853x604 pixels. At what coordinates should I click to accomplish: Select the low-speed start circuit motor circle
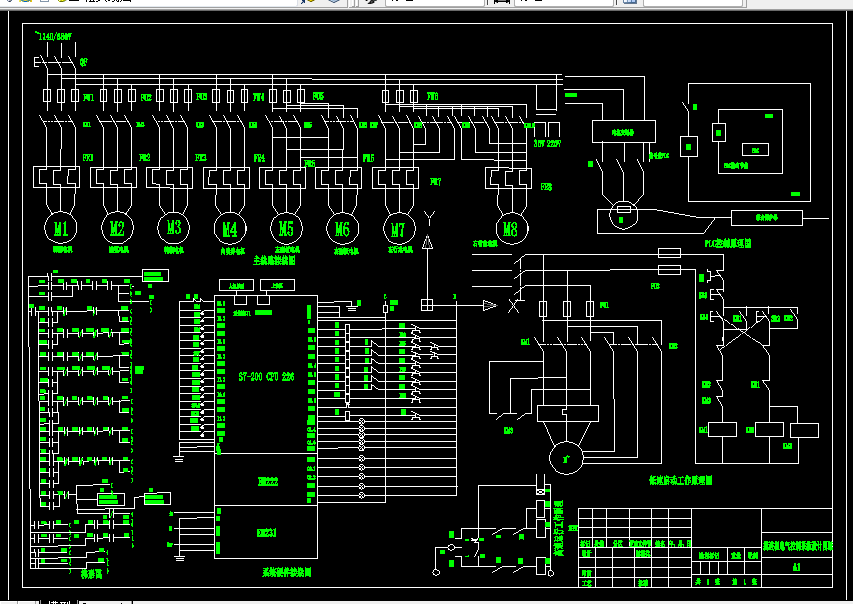click(566, 459)
